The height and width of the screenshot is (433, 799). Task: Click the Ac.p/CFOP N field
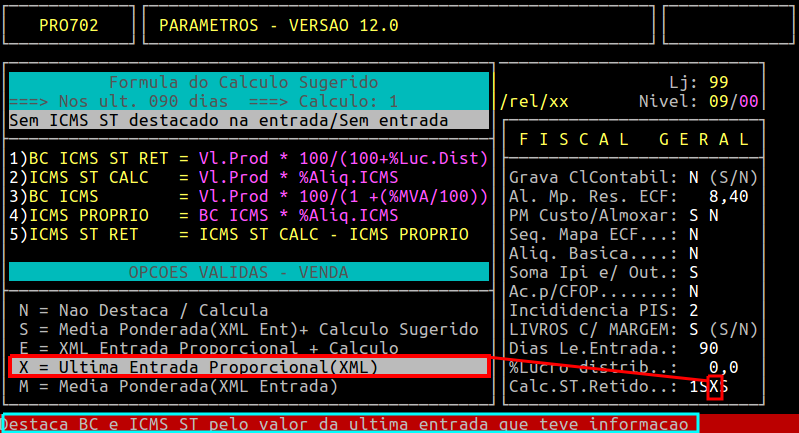693,291
